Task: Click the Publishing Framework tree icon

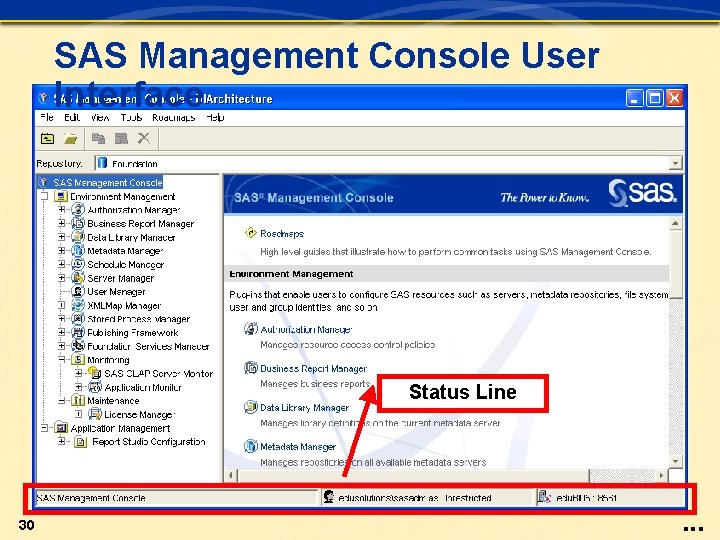Action: pos(79,332)
